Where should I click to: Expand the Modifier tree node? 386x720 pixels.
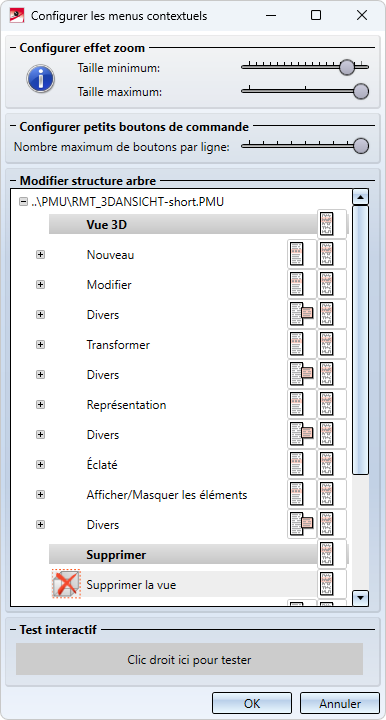tap(40, 285)
